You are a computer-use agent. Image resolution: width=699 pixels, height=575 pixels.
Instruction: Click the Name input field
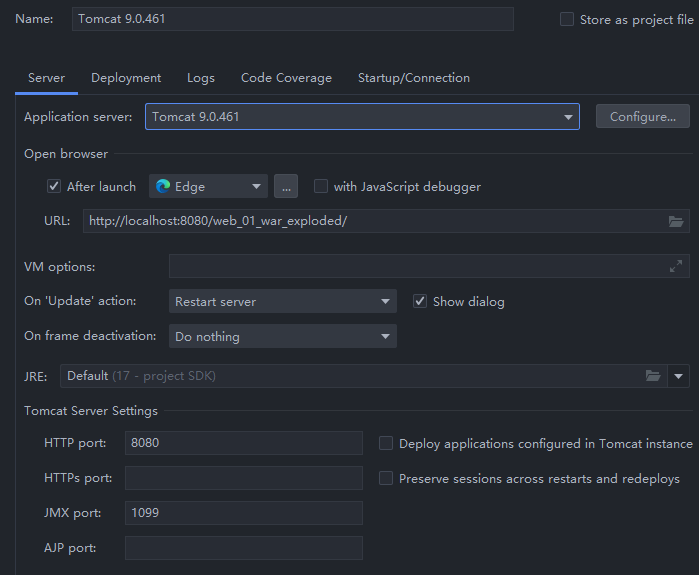pos(292,19)
